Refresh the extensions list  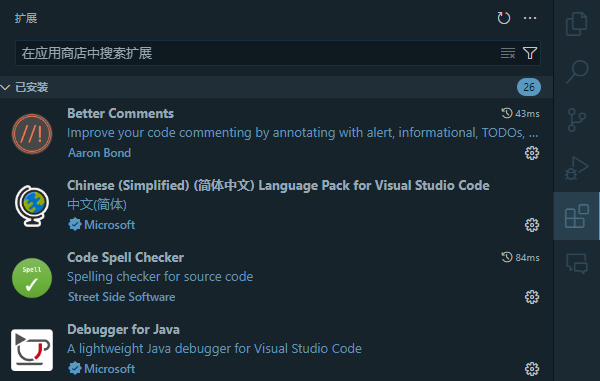tap(504, 18)
